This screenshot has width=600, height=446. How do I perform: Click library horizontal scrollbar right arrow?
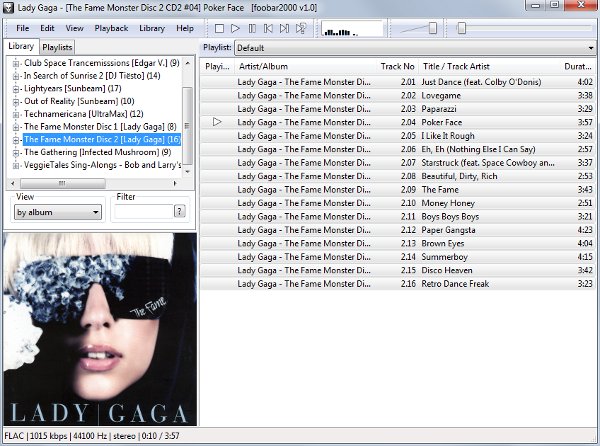175,184
